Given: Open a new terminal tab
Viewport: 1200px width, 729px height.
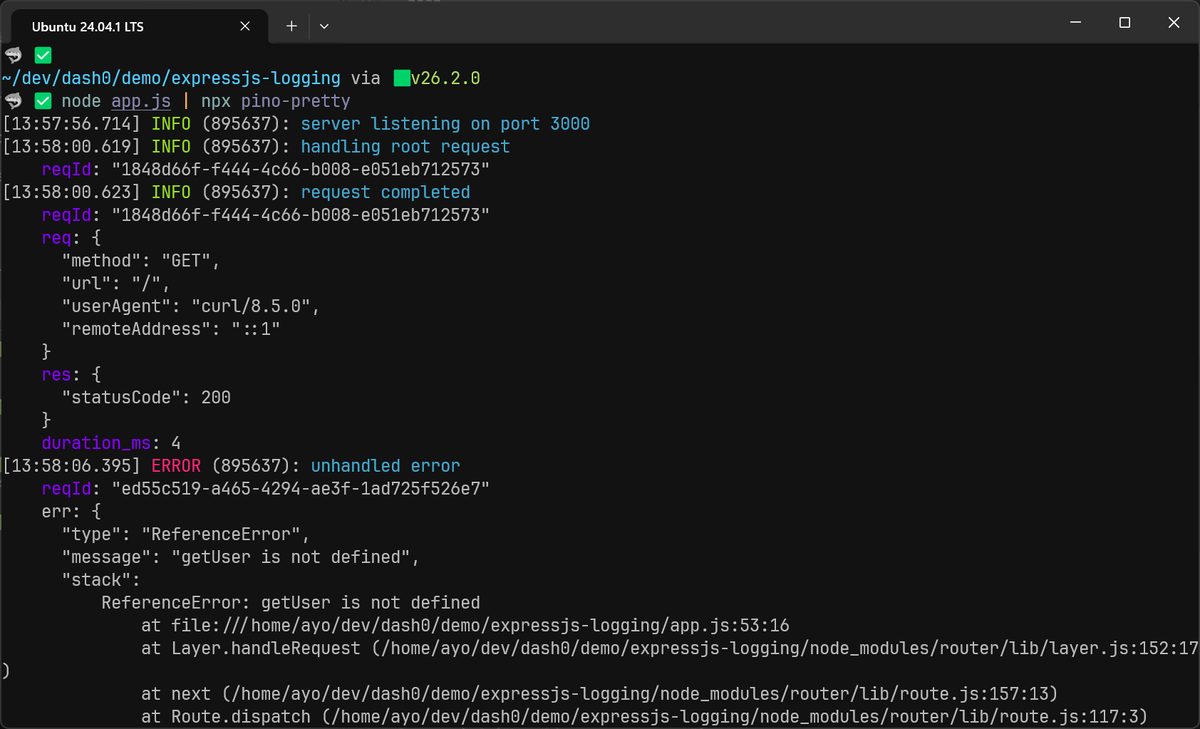Looking at the screenshot, I should (291, 26).
